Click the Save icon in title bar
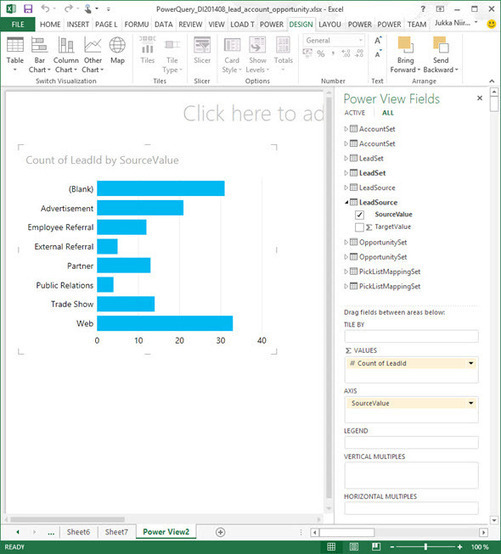Image resolution: width=501 pixels, height=554 pixels. point(28,9)
